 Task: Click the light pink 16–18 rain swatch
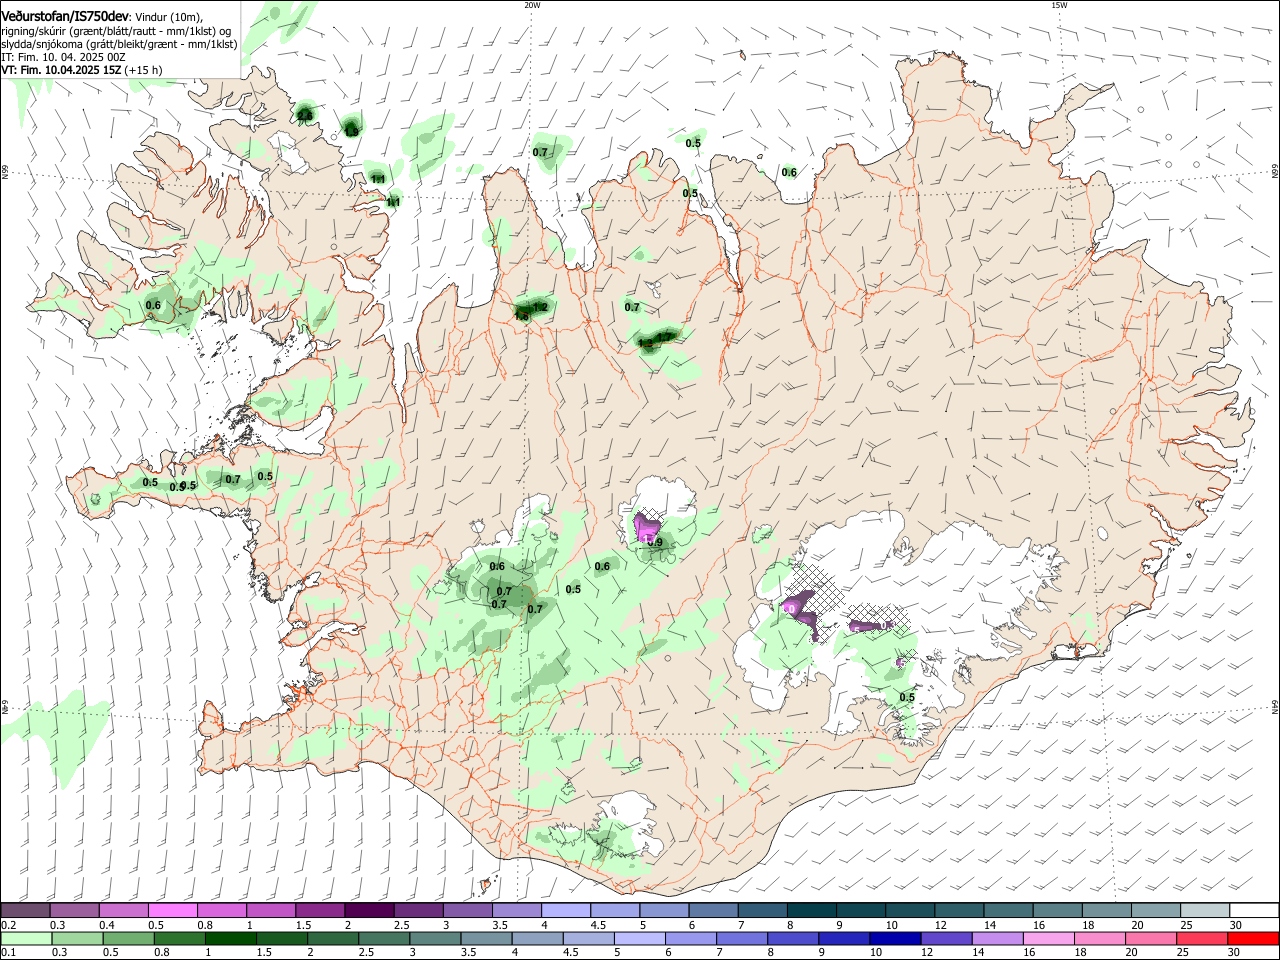pyautogui.click(x=1049, y=938)
